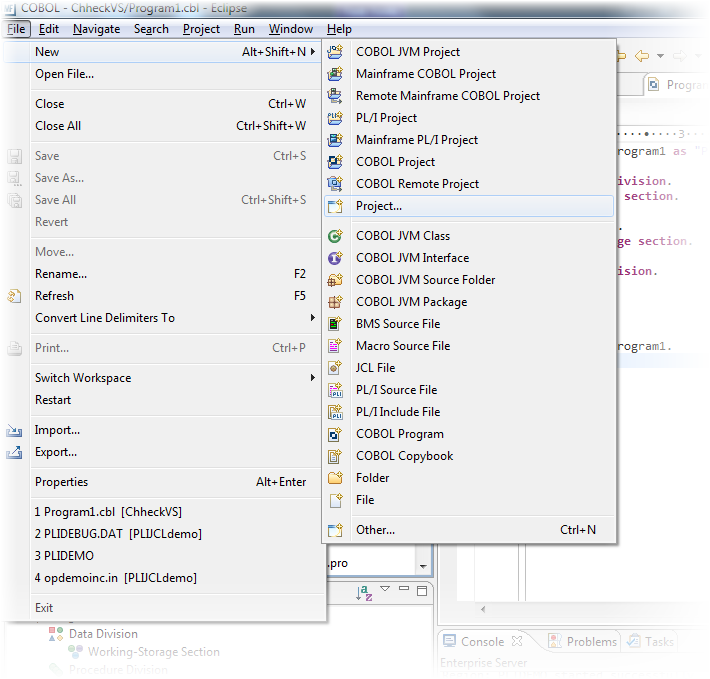Viewport: 710px width, 679px height.
Task: Click the COBOL Remote Project icon
Action: point(335,184)
